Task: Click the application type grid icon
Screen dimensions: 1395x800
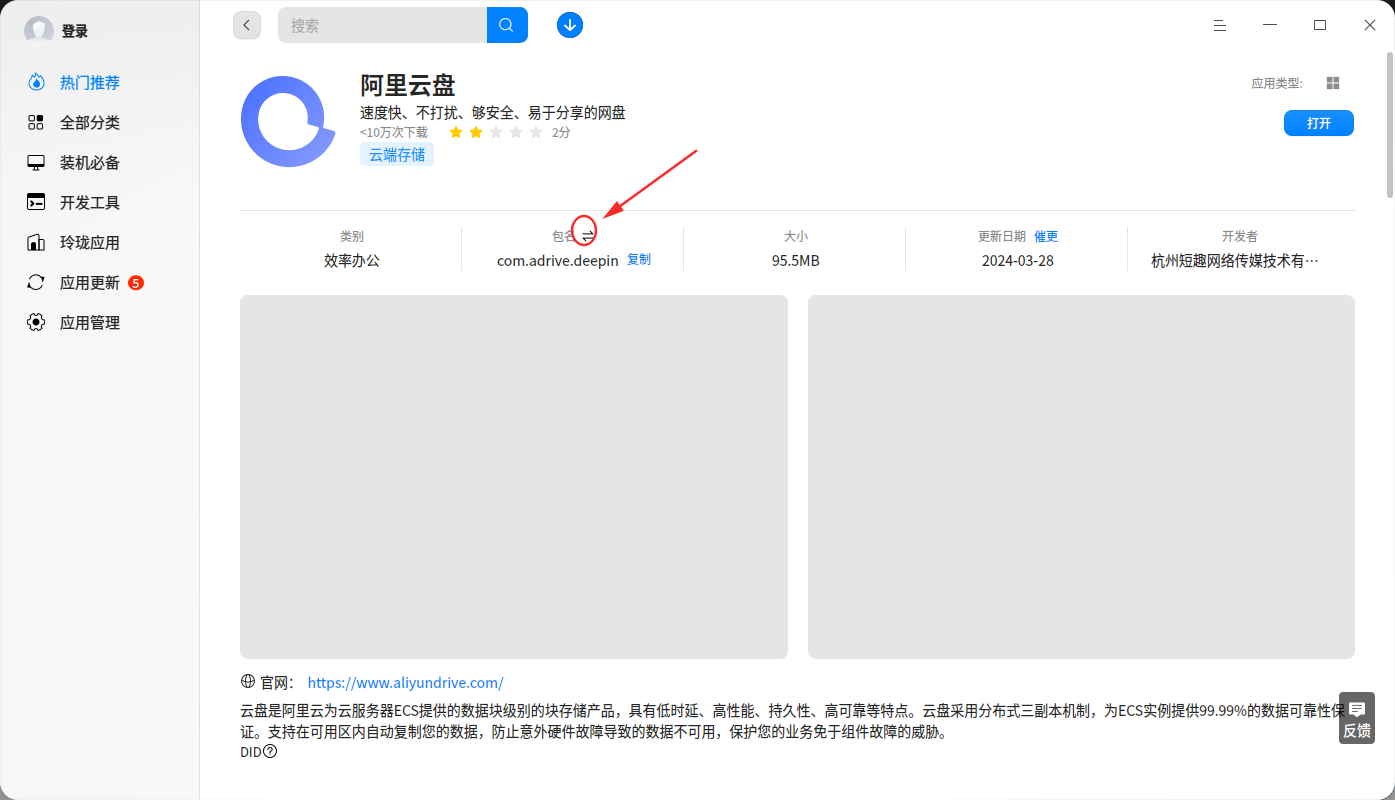Action: (1332, 83)
